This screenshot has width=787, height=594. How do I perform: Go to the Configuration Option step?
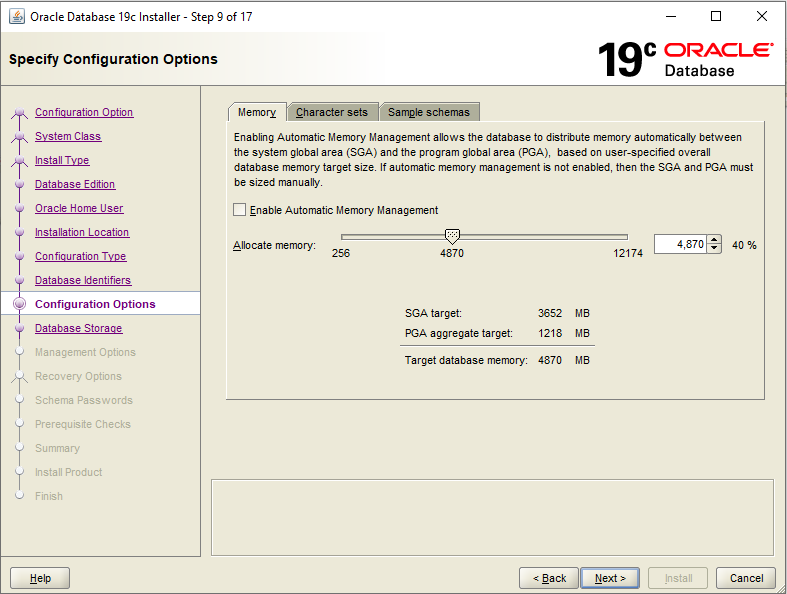pyautogui.click(x=84, y=112)
